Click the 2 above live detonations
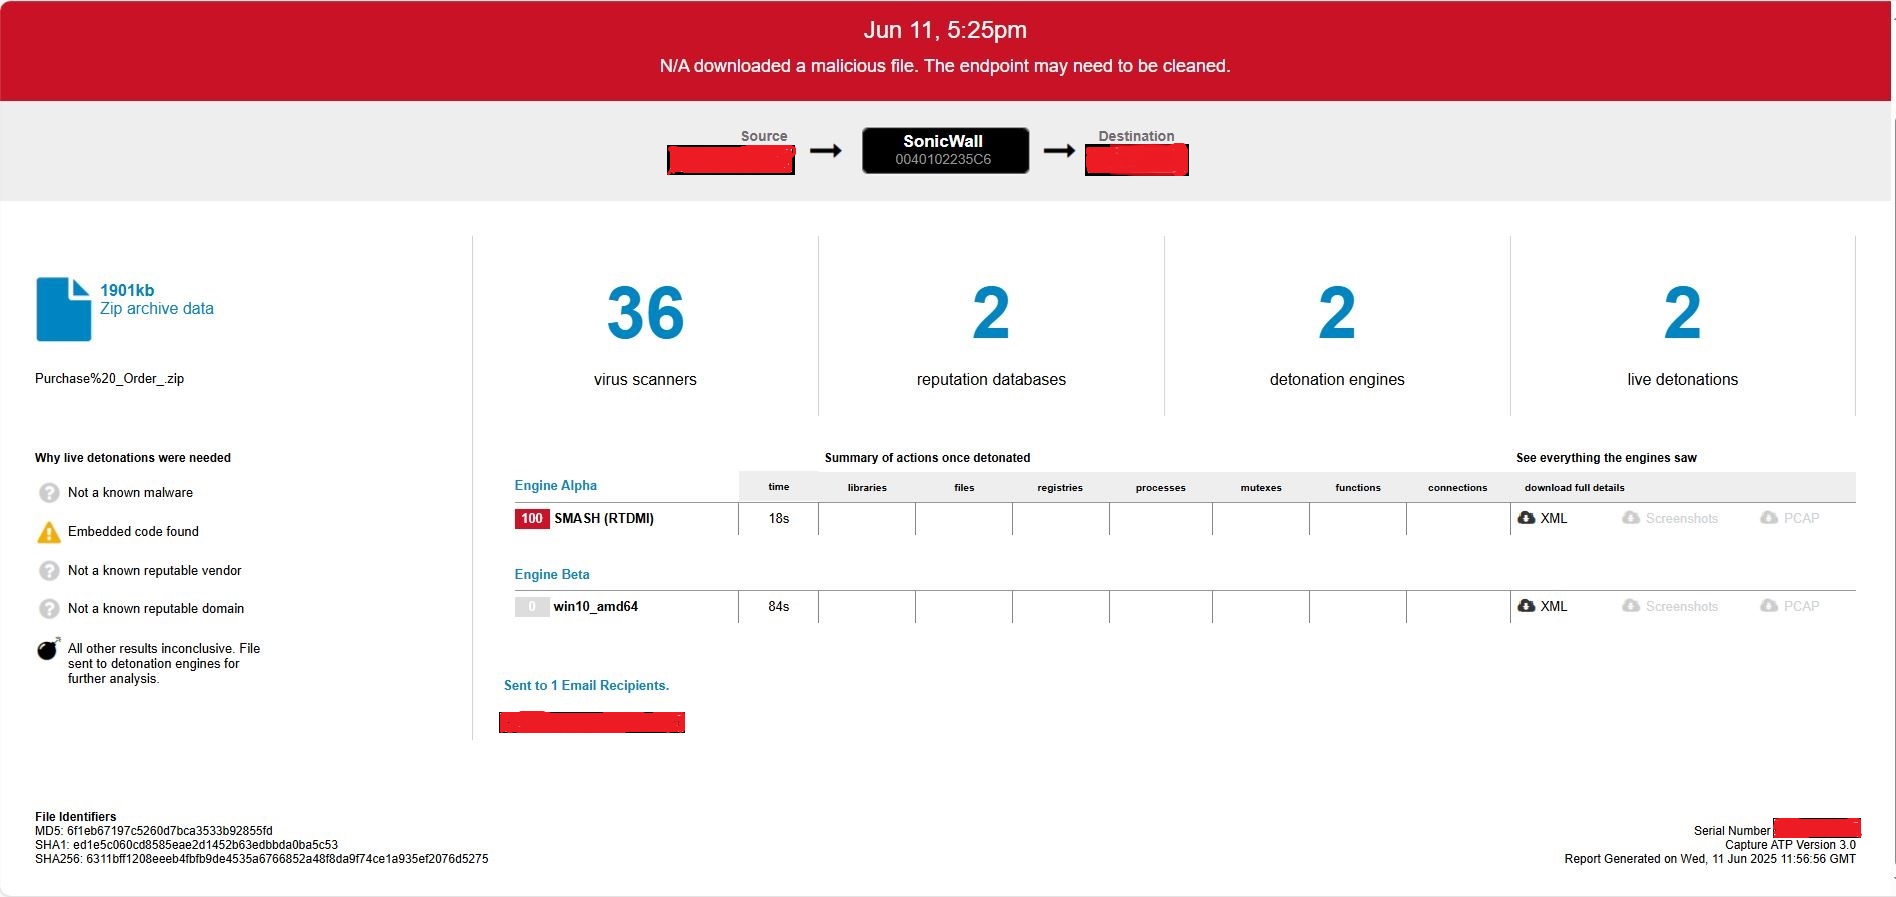The height and width of the screenshot is (897, 1896). pyautogui.click(x=1683, y=314)
